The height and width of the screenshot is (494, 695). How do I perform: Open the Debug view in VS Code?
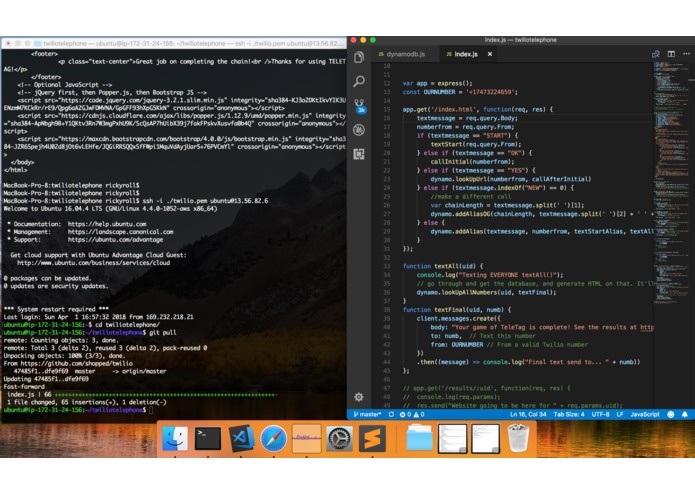pyautogui.click(x=359, y=130)
